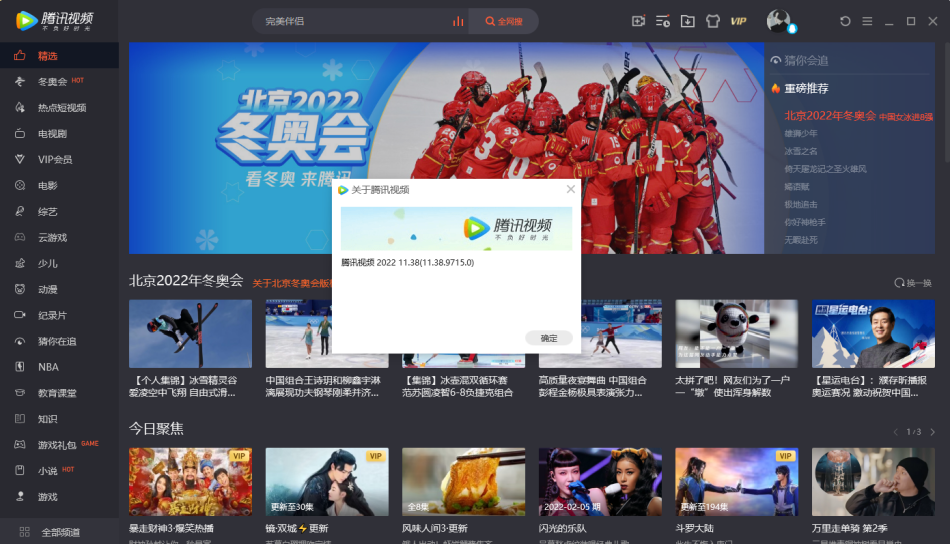
Task: Open 闪光的乐队 thumbnail
Action: click(x=600, y=482)
